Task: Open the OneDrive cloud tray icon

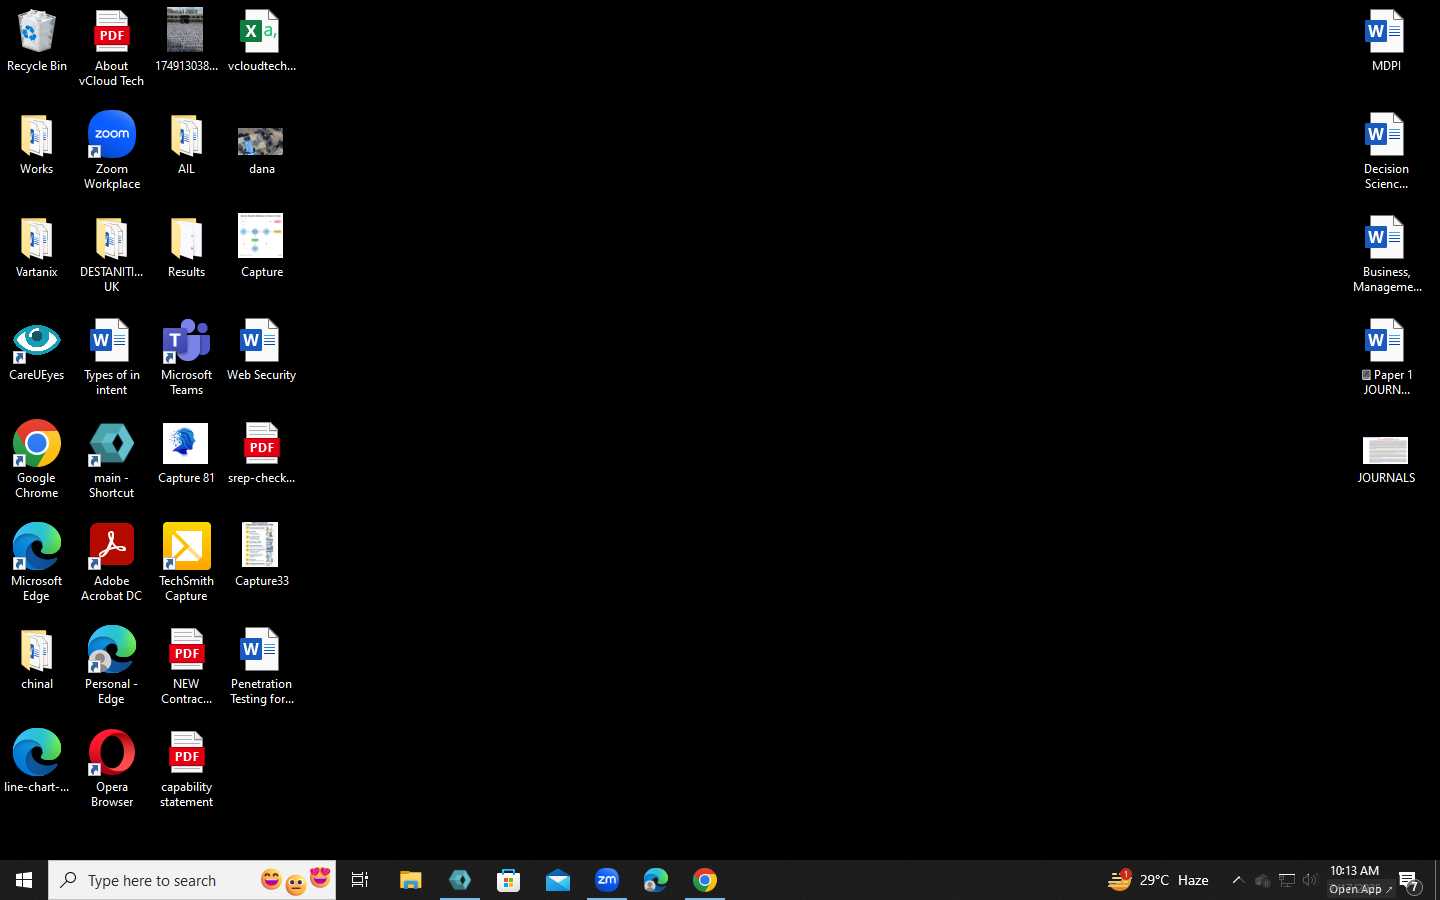Action: [1262, 880]
